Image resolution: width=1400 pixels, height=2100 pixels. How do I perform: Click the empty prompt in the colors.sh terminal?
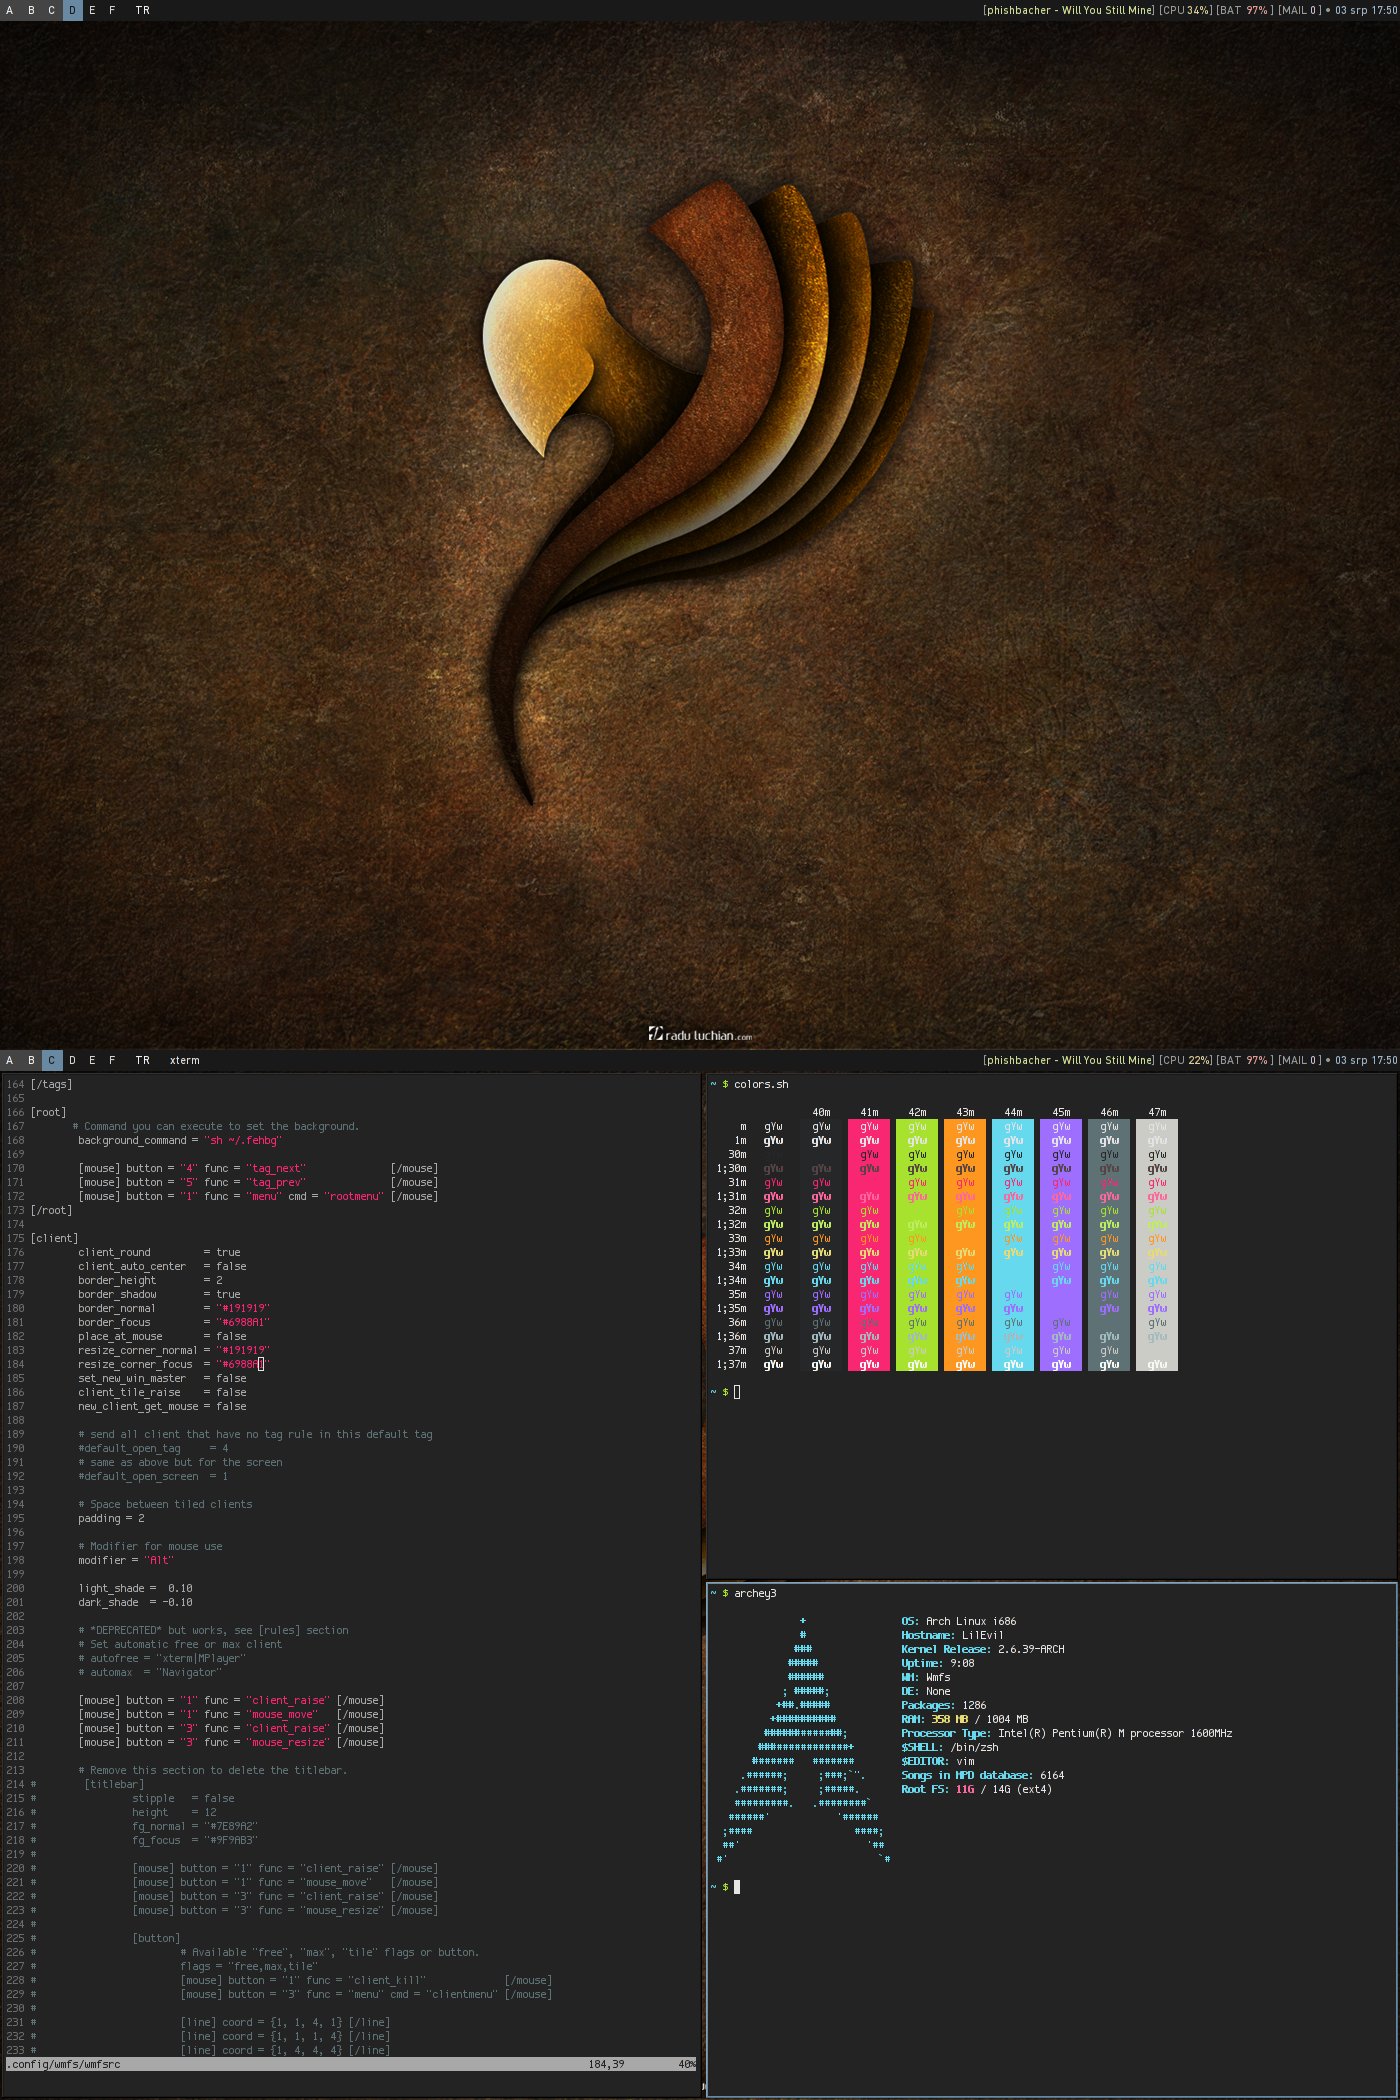coord(725,1392)
